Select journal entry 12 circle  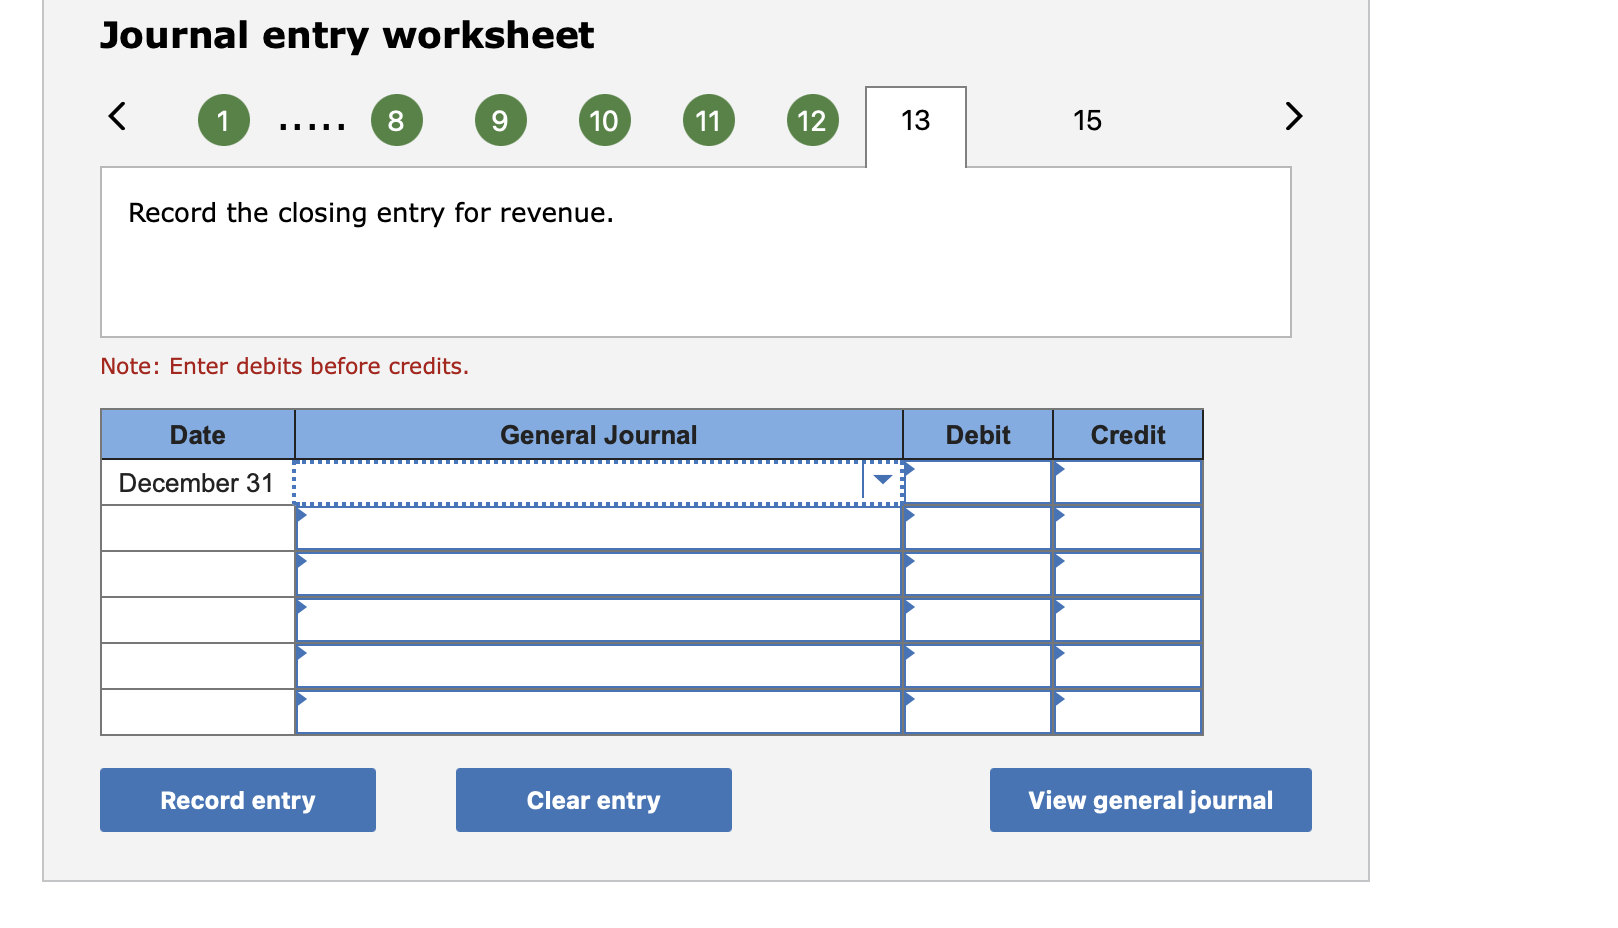[x=812, y=120]
